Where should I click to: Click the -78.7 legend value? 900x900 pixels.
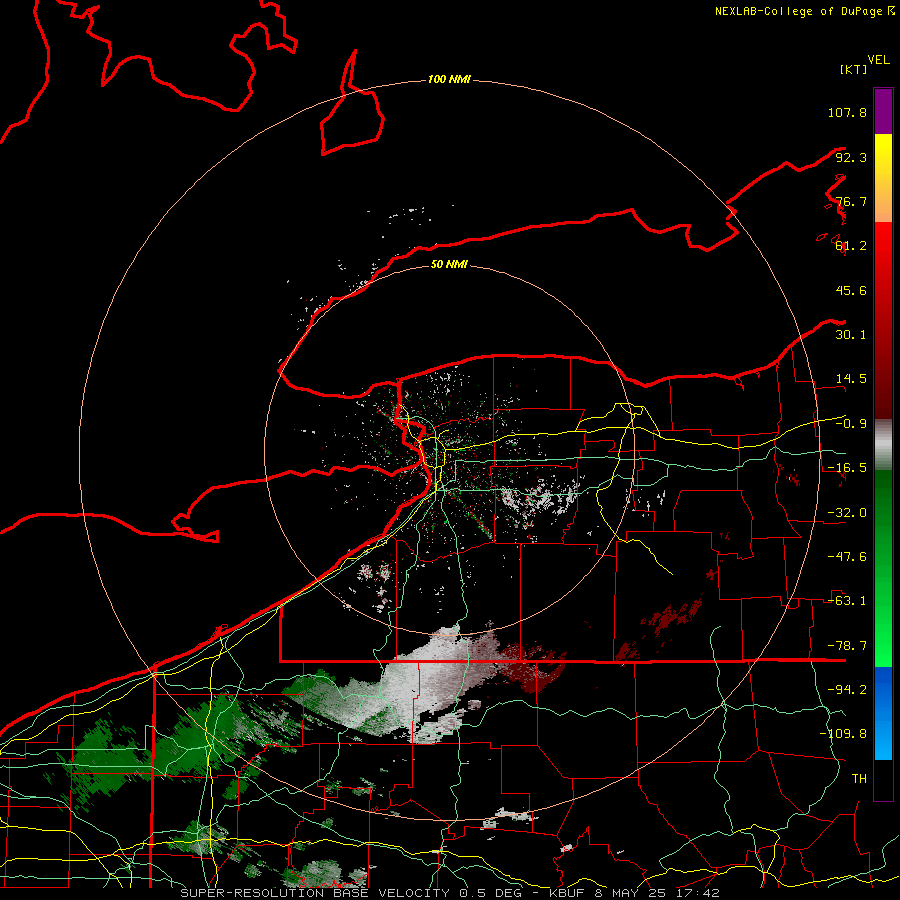(847, 646)
